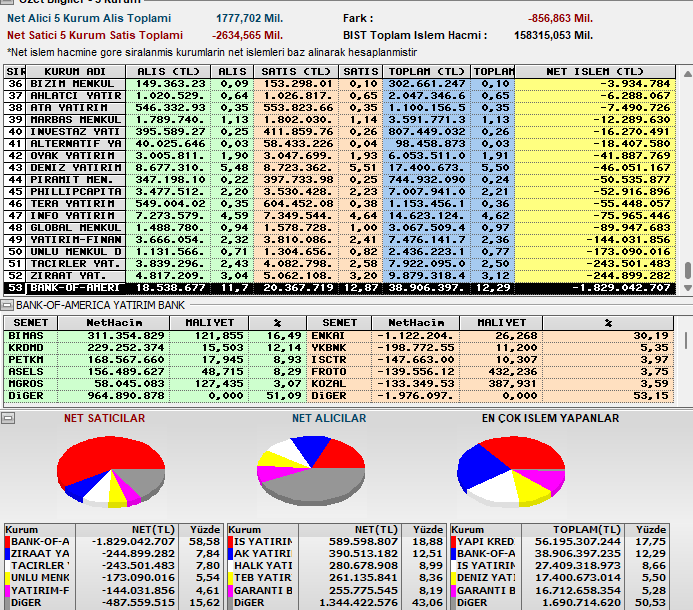Select row 44 PIRAMIT MEN.
693x610 pixels.
point(339,179)
